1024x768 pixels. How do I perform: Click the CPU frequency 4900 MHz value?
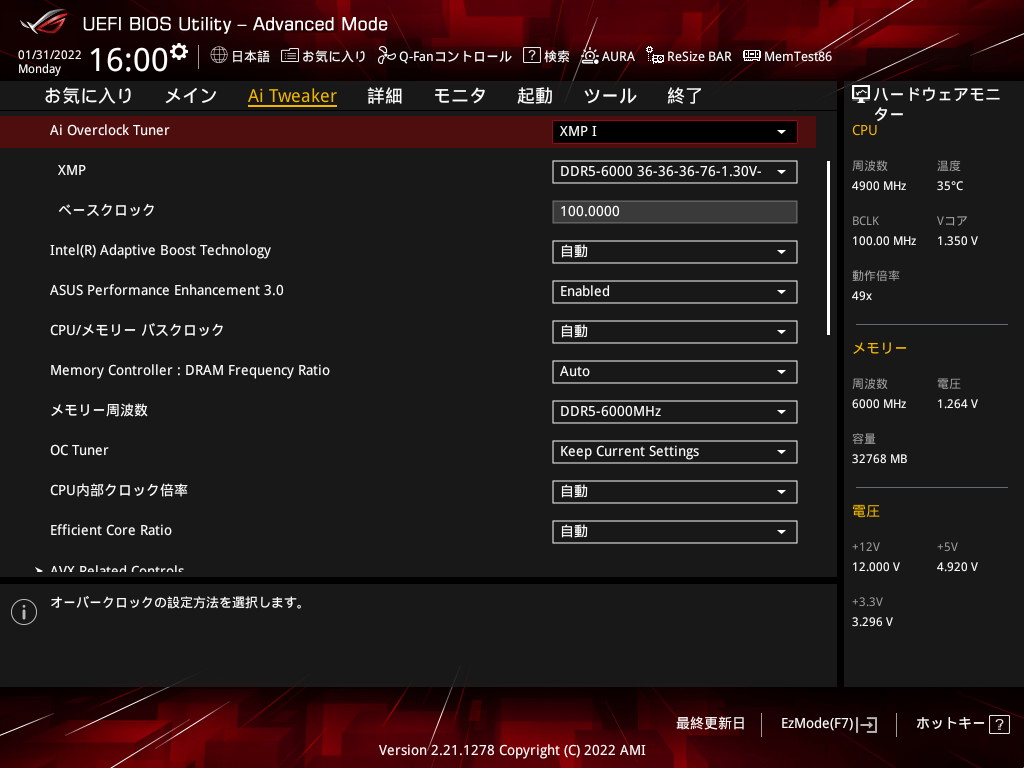879,186
